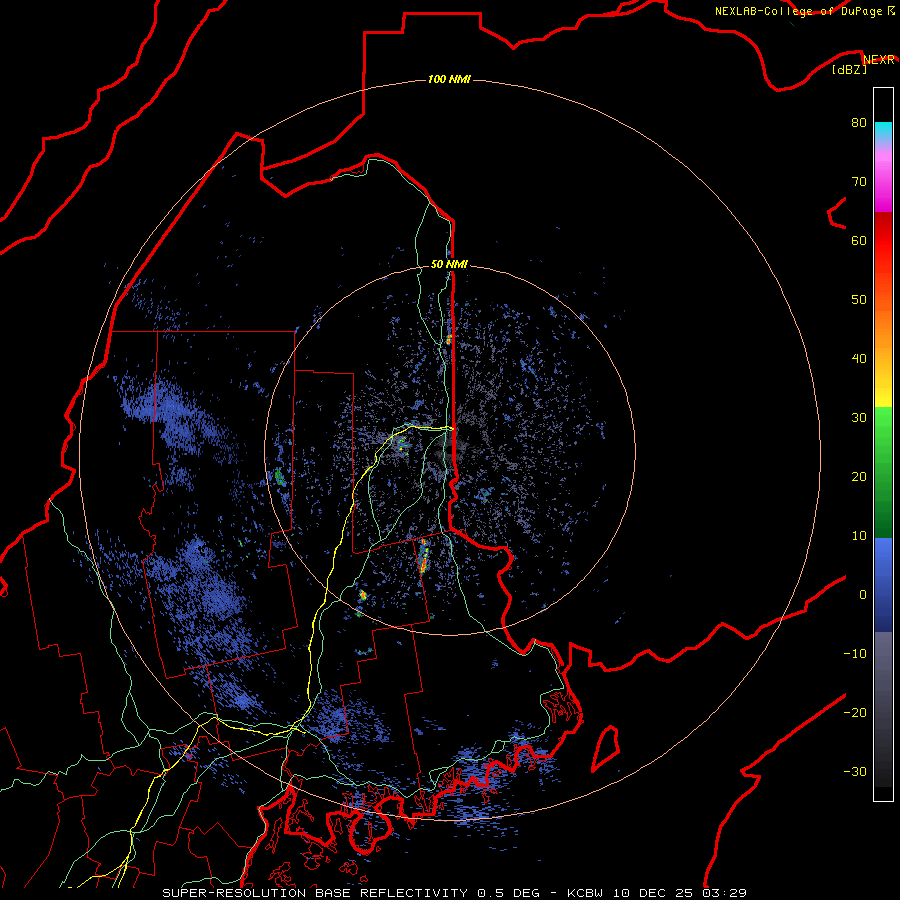The height and width of the screenshot is (900, 900).
Task: Select the 80 value on the dBZ scale
Action: (x=859, y=123)
